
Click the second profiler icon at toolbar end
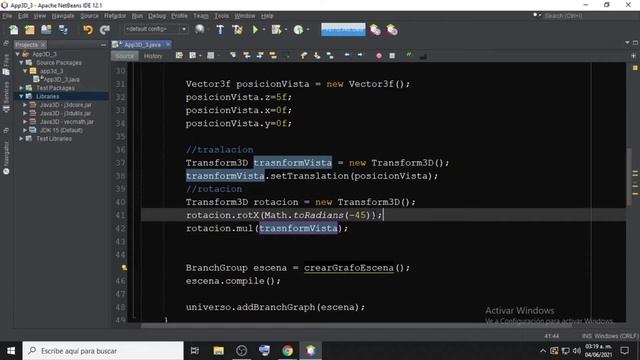(x=392, y=30)
